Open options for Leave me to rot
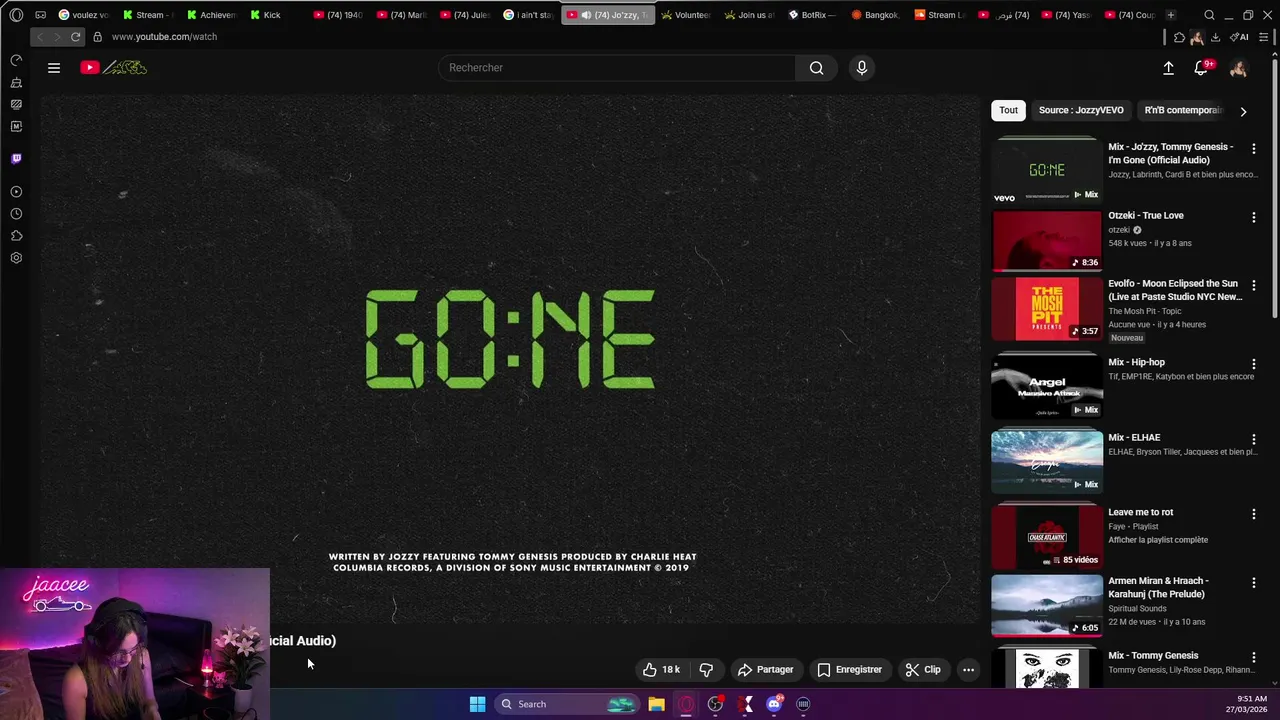This screenshot has width=1280, height=720. [x=1254, y=514]
